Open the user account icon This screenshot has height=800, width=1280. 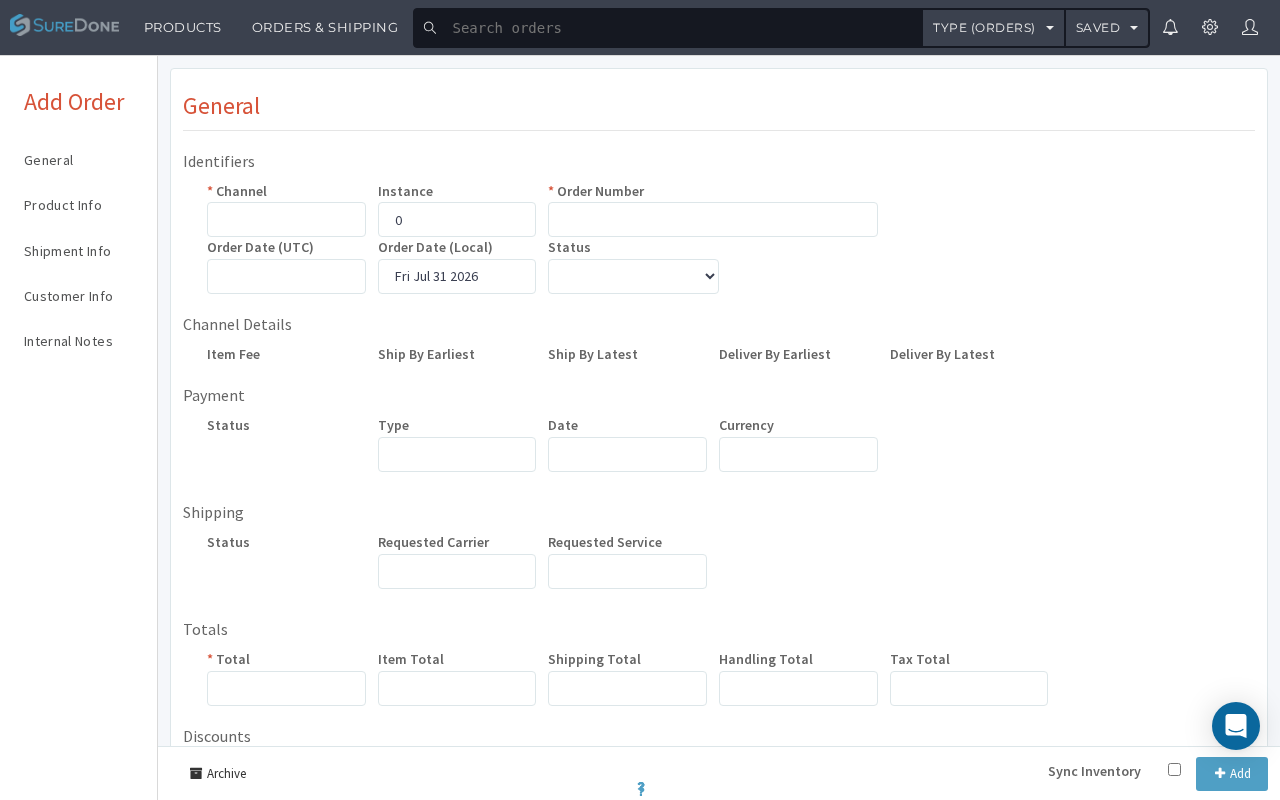tap(1250, 27)
